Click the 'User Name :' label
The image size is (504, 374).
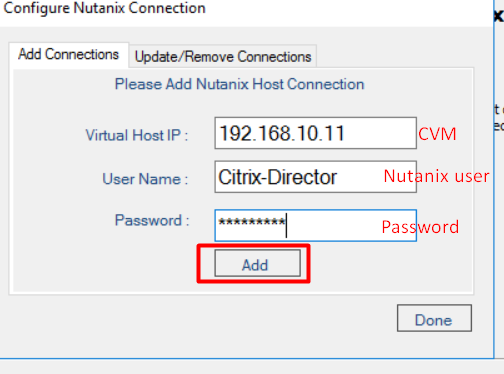pyautogui.click(x=145, y=179)
